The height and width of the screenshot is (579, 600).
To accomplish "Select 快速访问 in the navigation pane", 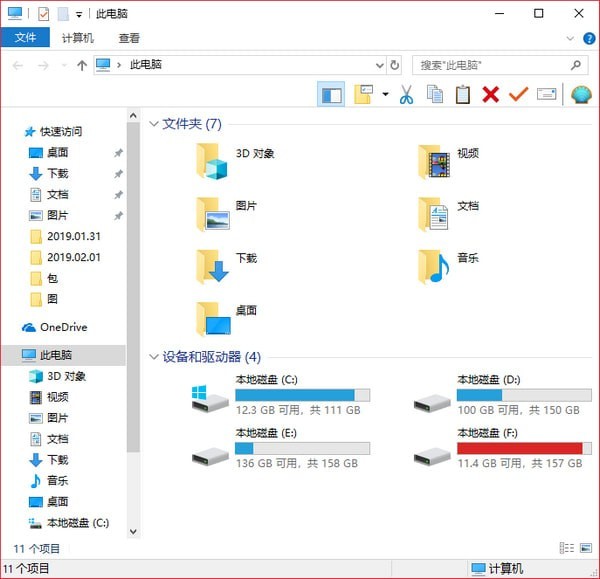I will point(60,131).
